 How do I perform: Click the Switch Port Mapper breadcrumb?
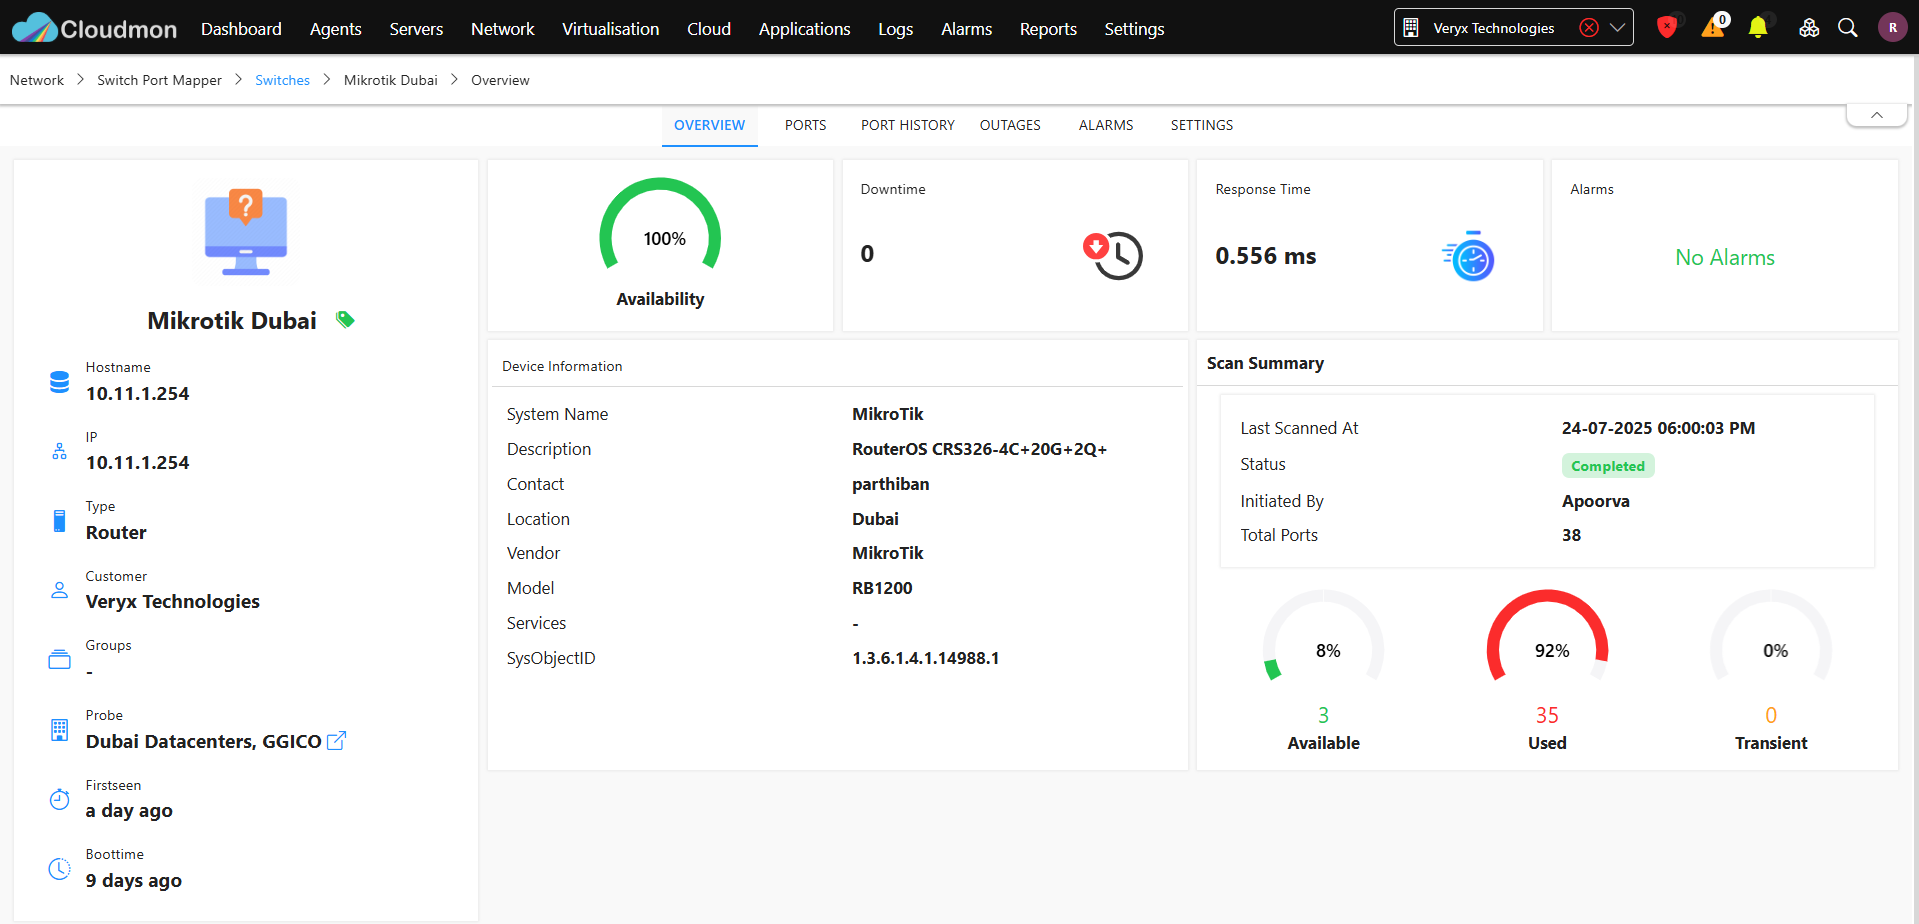click(x=160, y=80)
